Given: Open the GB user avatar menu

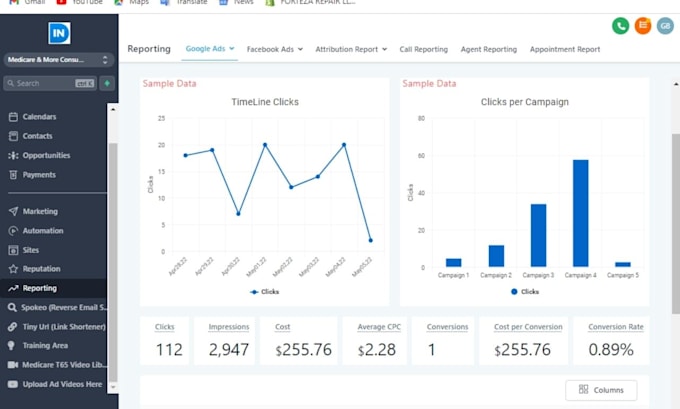Looking at the screenshot, I should 665,26.
